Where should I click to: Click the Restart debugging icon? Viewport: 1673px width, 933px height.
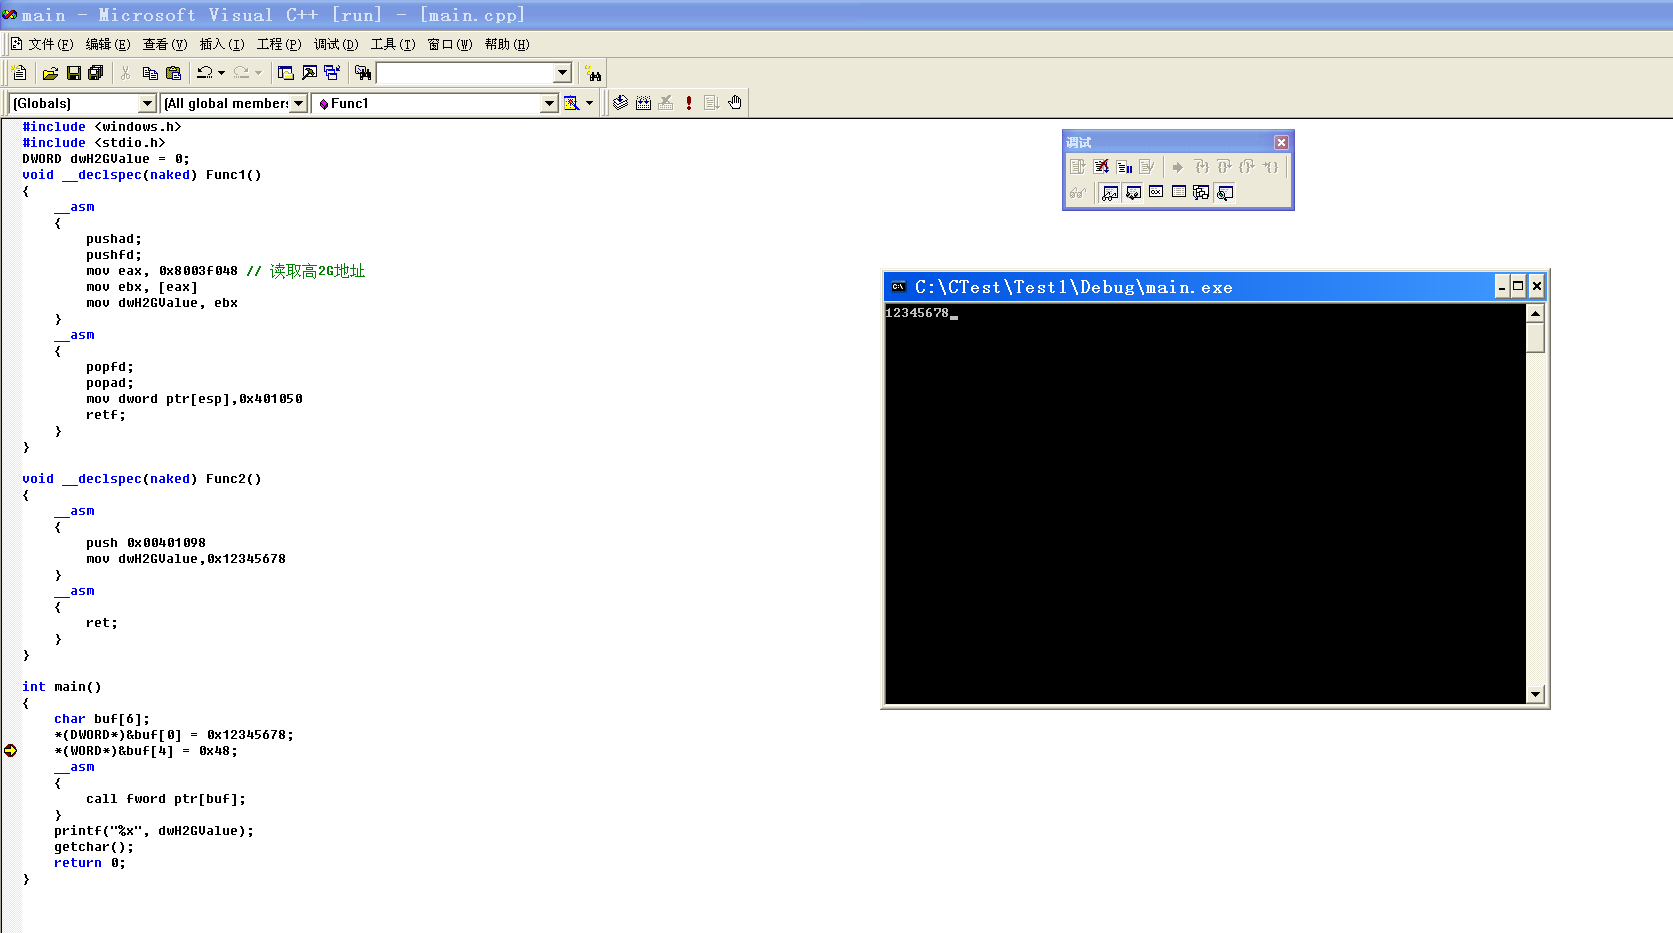pos(1077,167)
